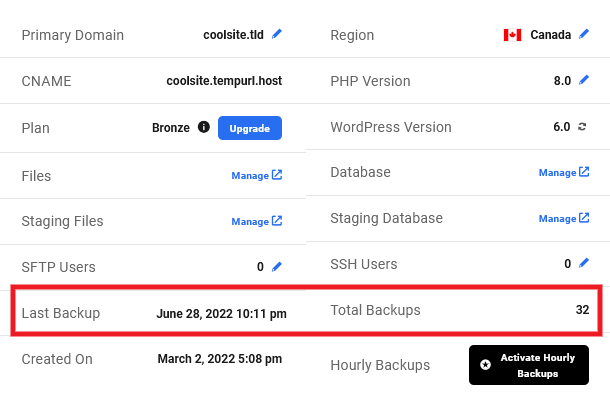Viewport: 610px width, 405px height.
Task: Click PHP version value 8.0
Action: 562,81
